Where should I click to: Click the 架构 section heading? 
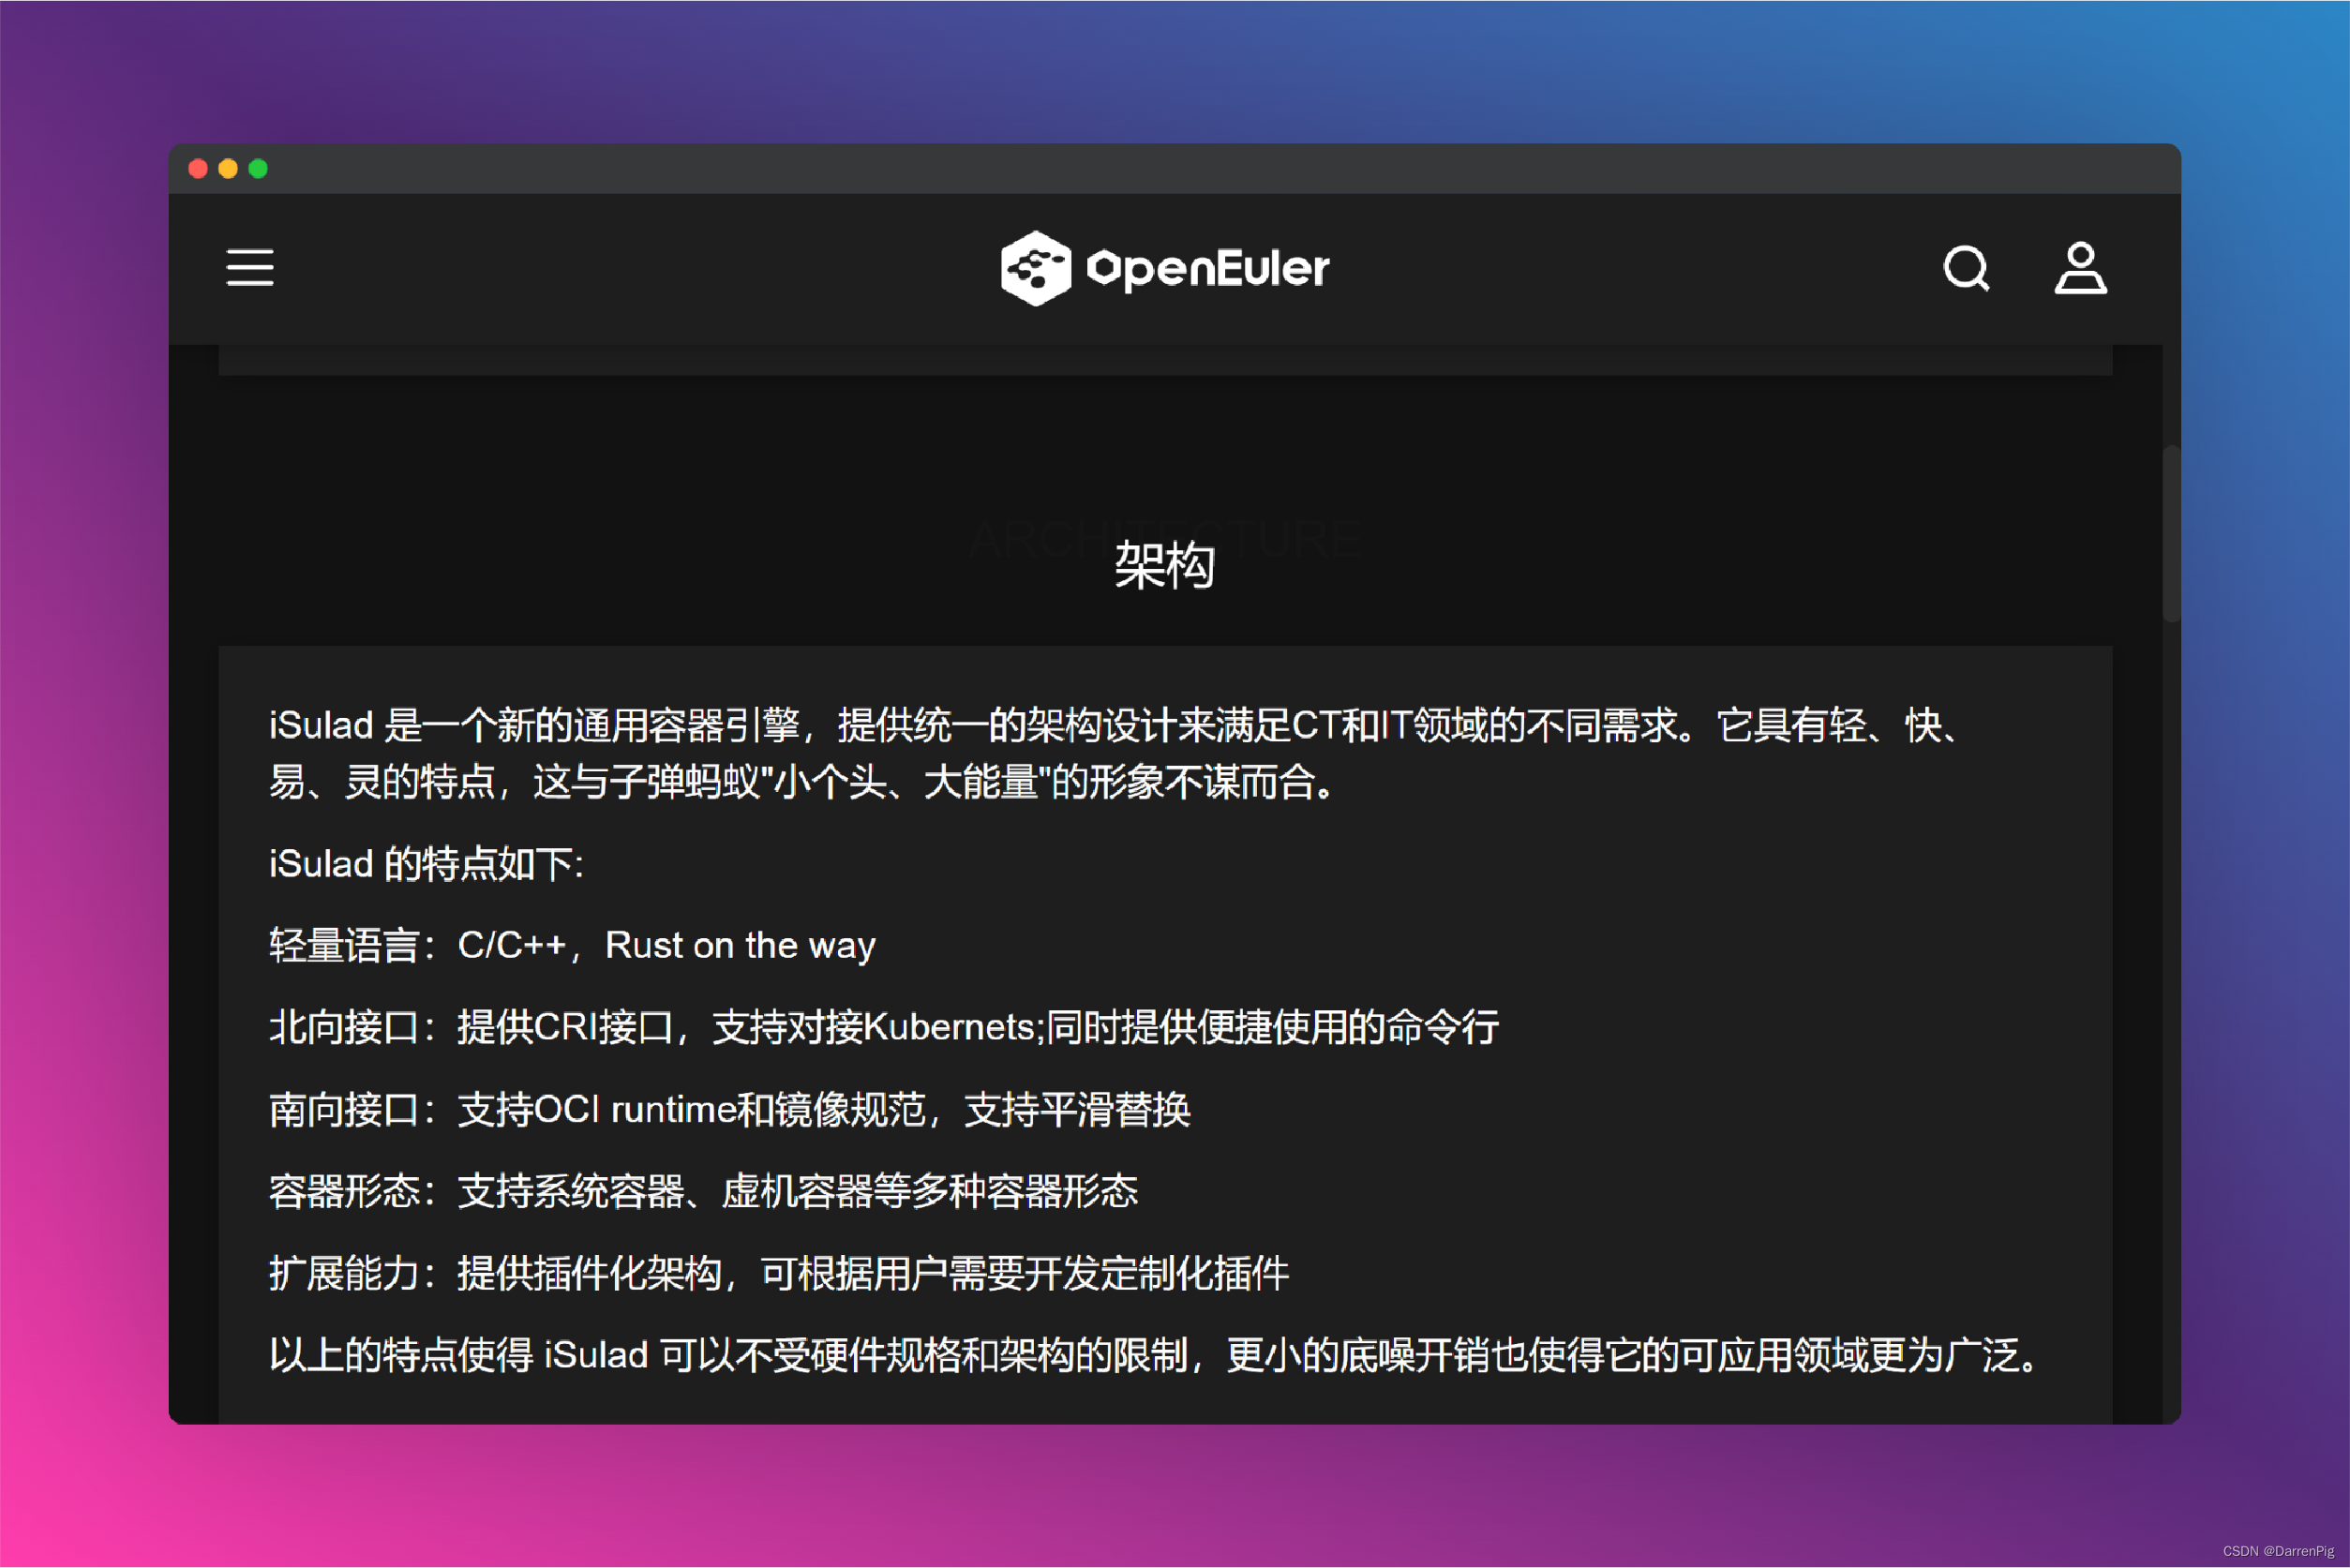[x=1165, y=565]
